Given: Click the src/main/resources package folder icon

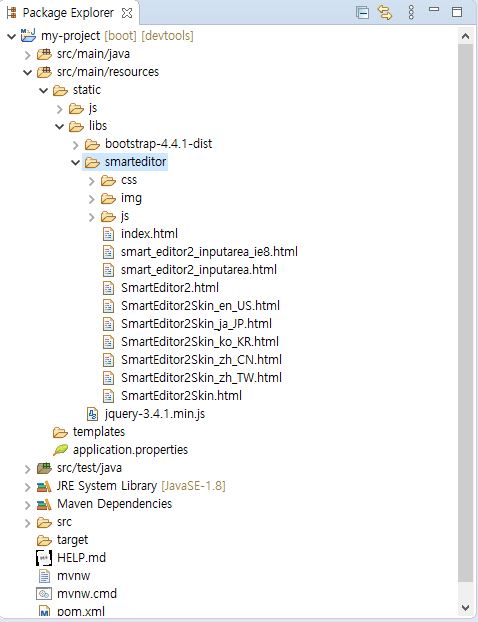Looking at the screenshot, I should 44,72.
